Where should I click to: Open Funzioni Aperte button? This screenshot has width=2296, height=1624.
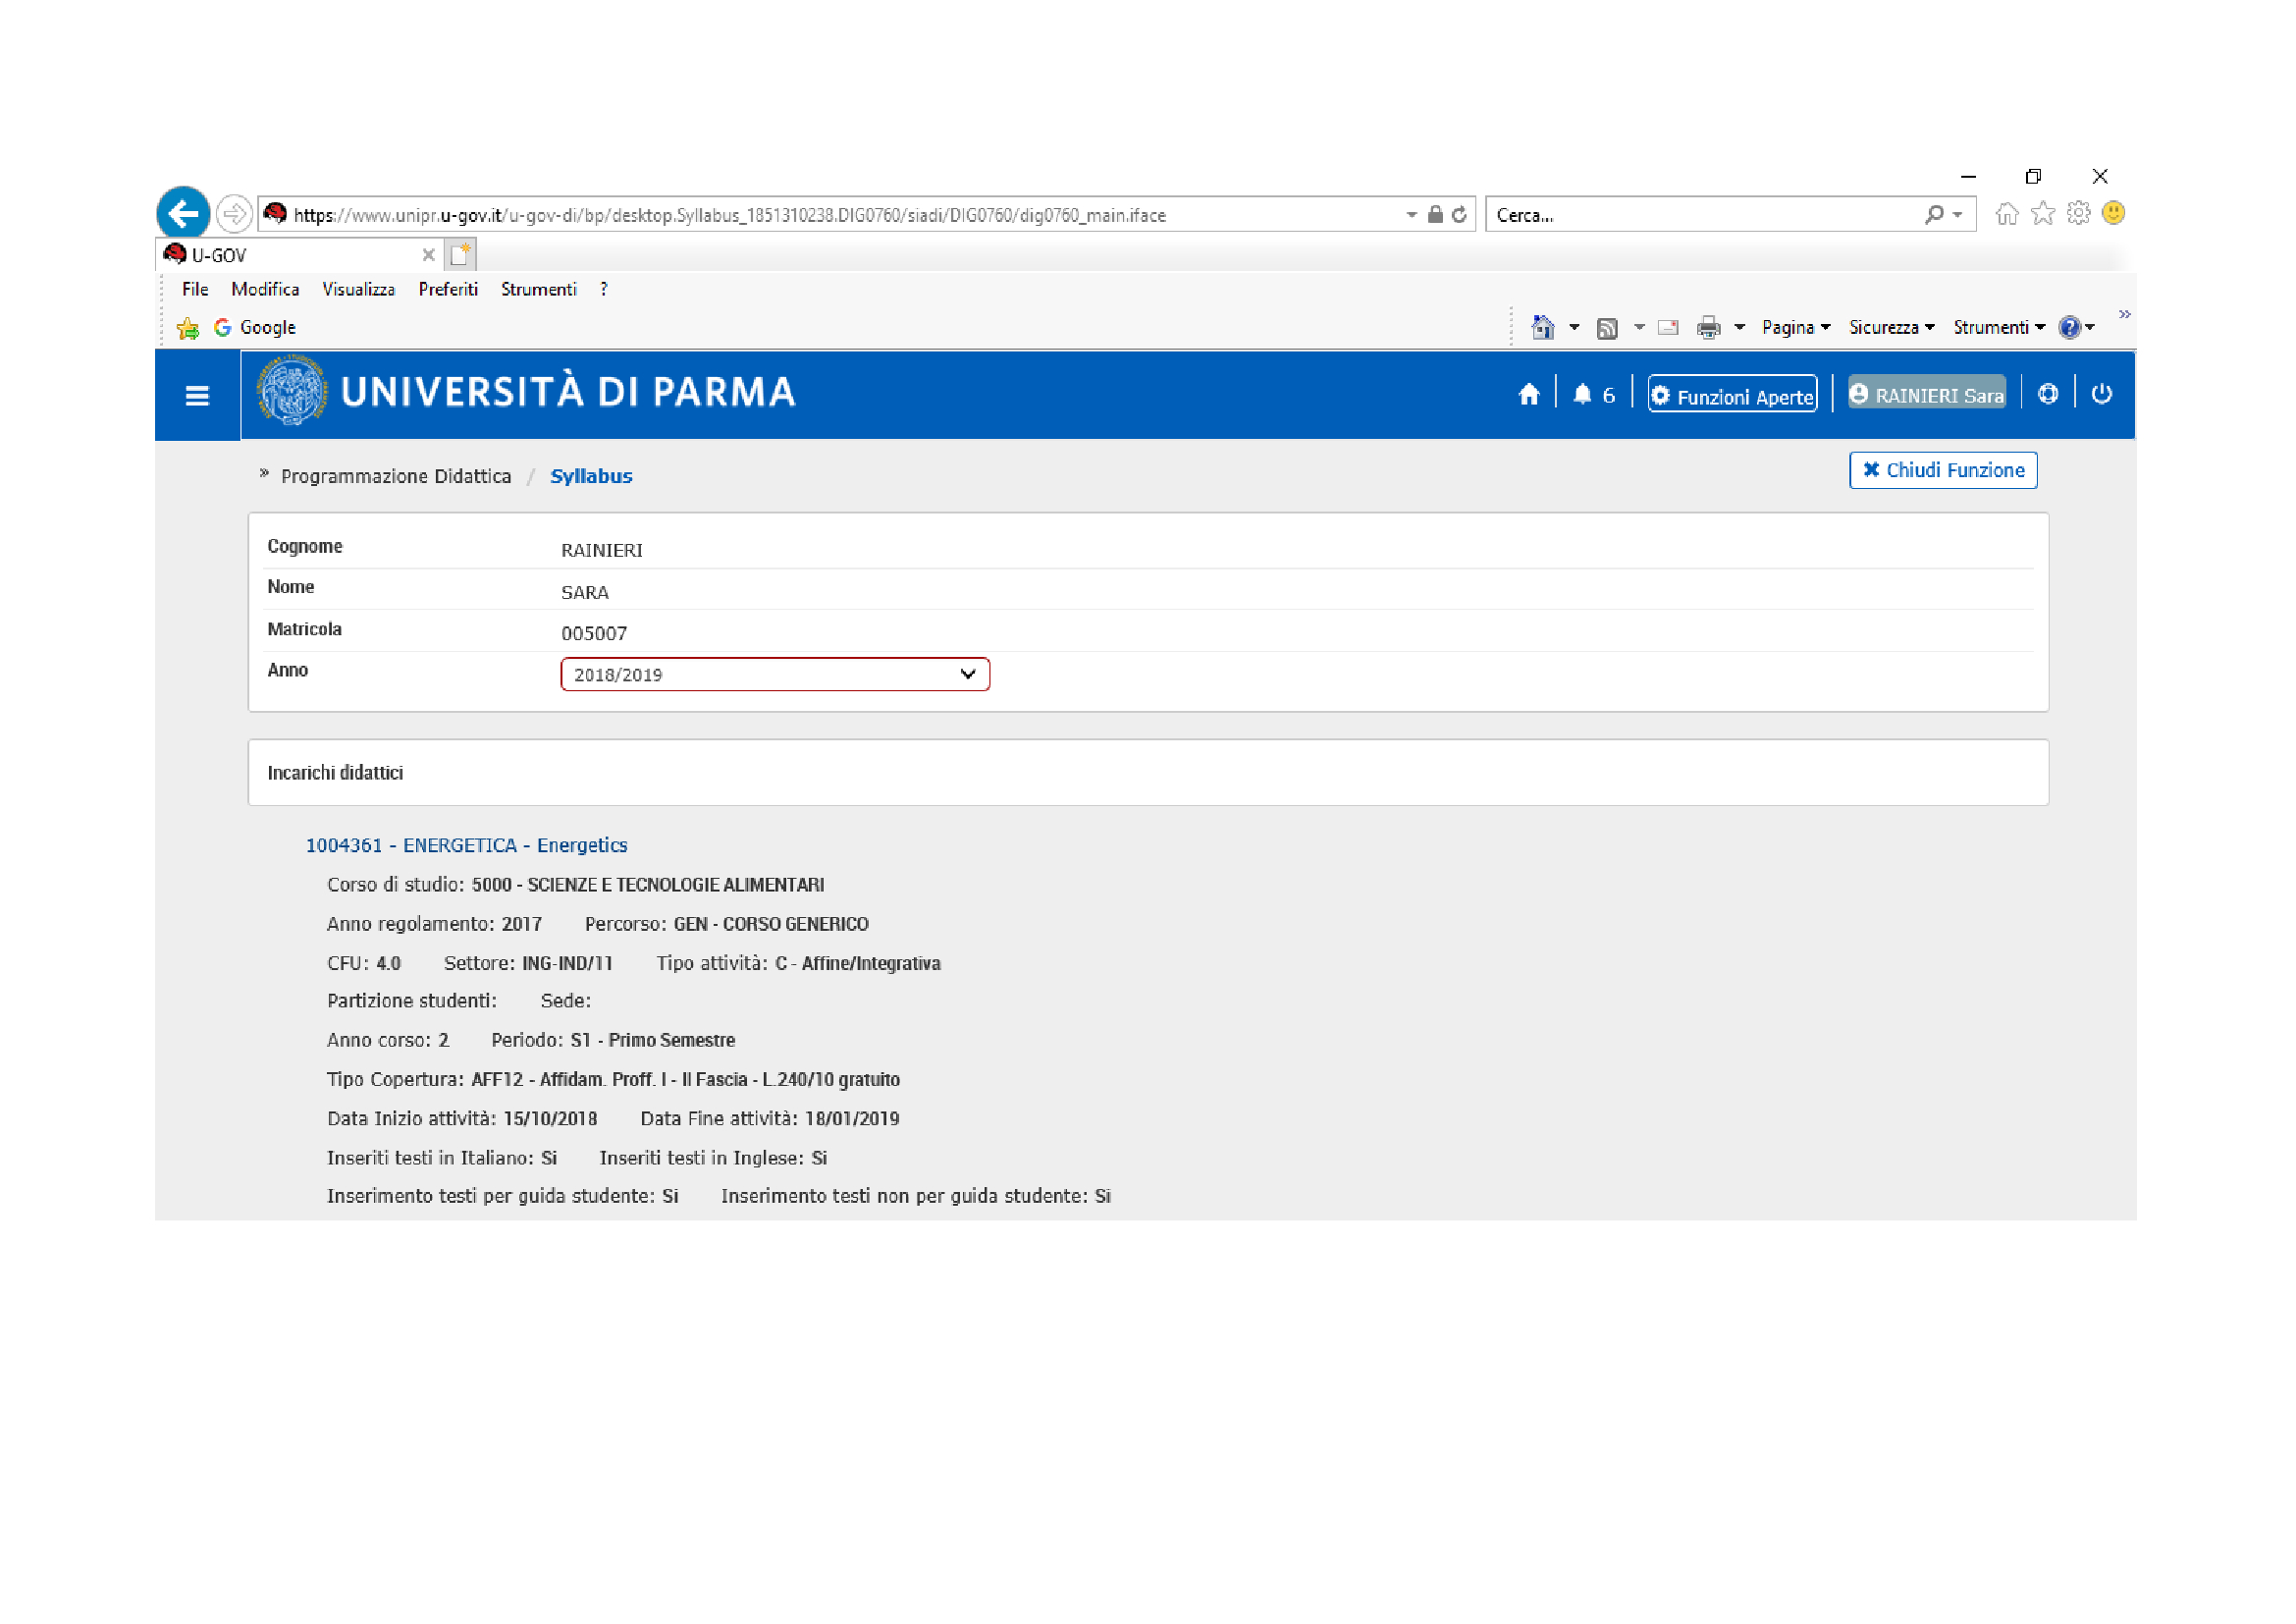click(1732, 396)
